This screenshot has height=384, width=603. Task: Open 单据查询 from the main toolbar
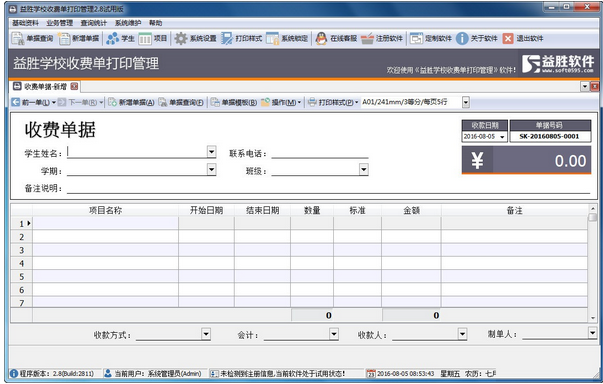click(x=18, y=38)
